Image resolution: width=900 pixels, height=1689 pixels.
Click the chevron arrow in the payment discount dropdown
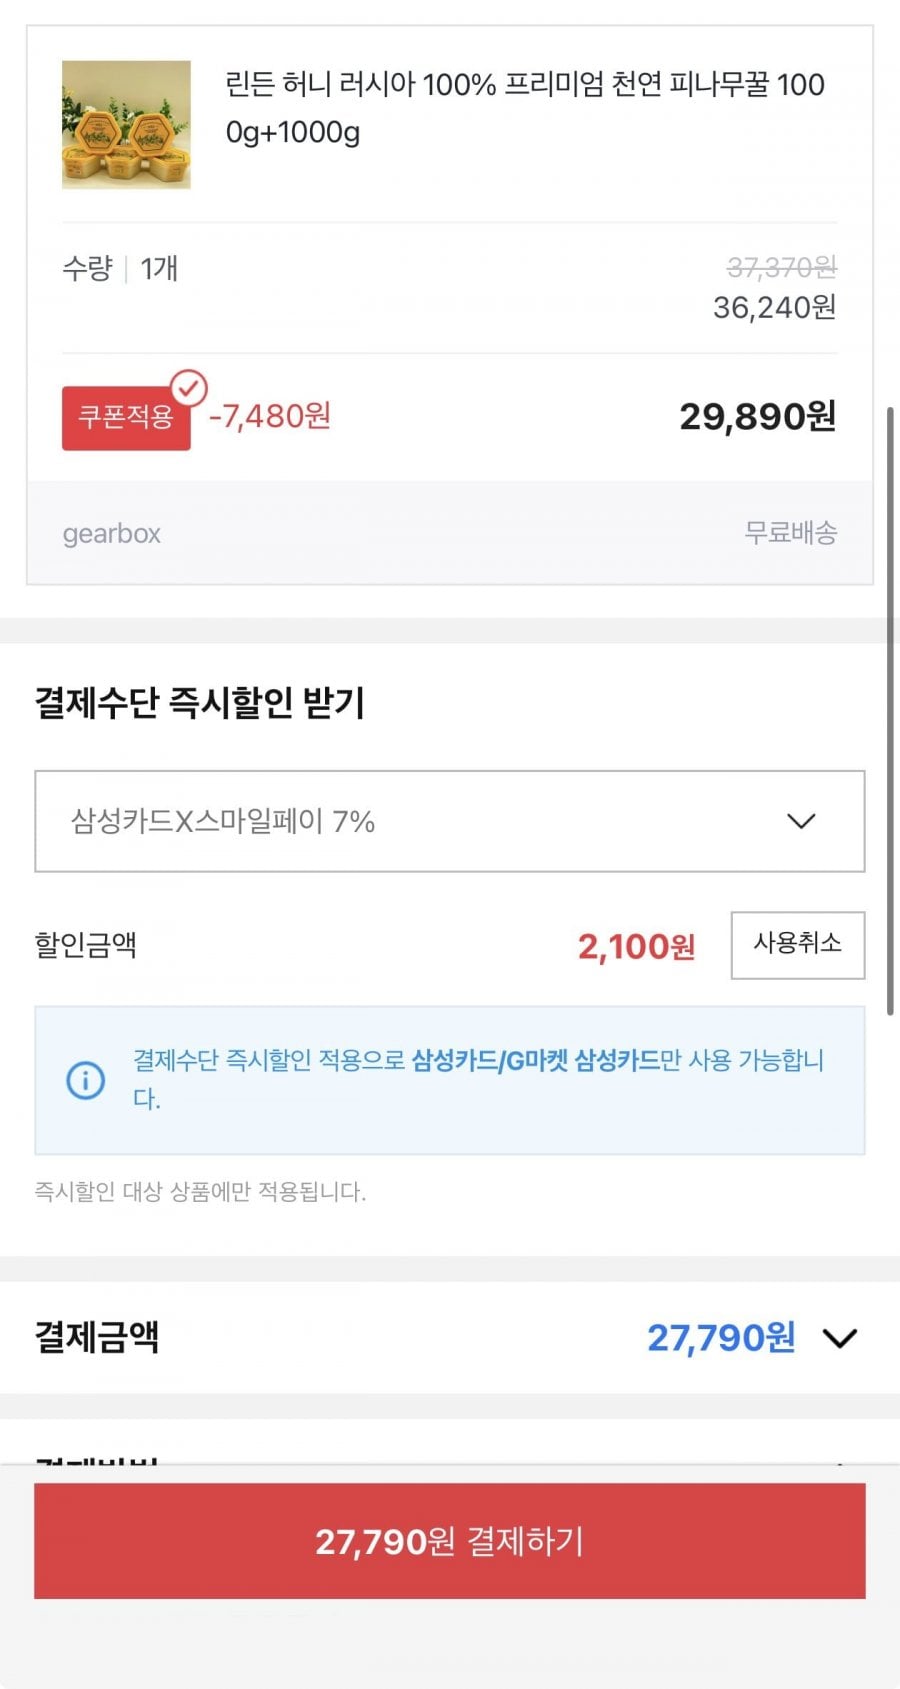pyautogui.click(x=801, y=821)
